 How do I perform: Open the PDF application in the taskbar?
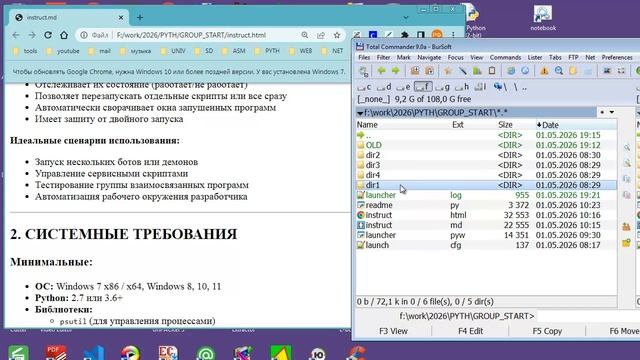tap(56, 352)
